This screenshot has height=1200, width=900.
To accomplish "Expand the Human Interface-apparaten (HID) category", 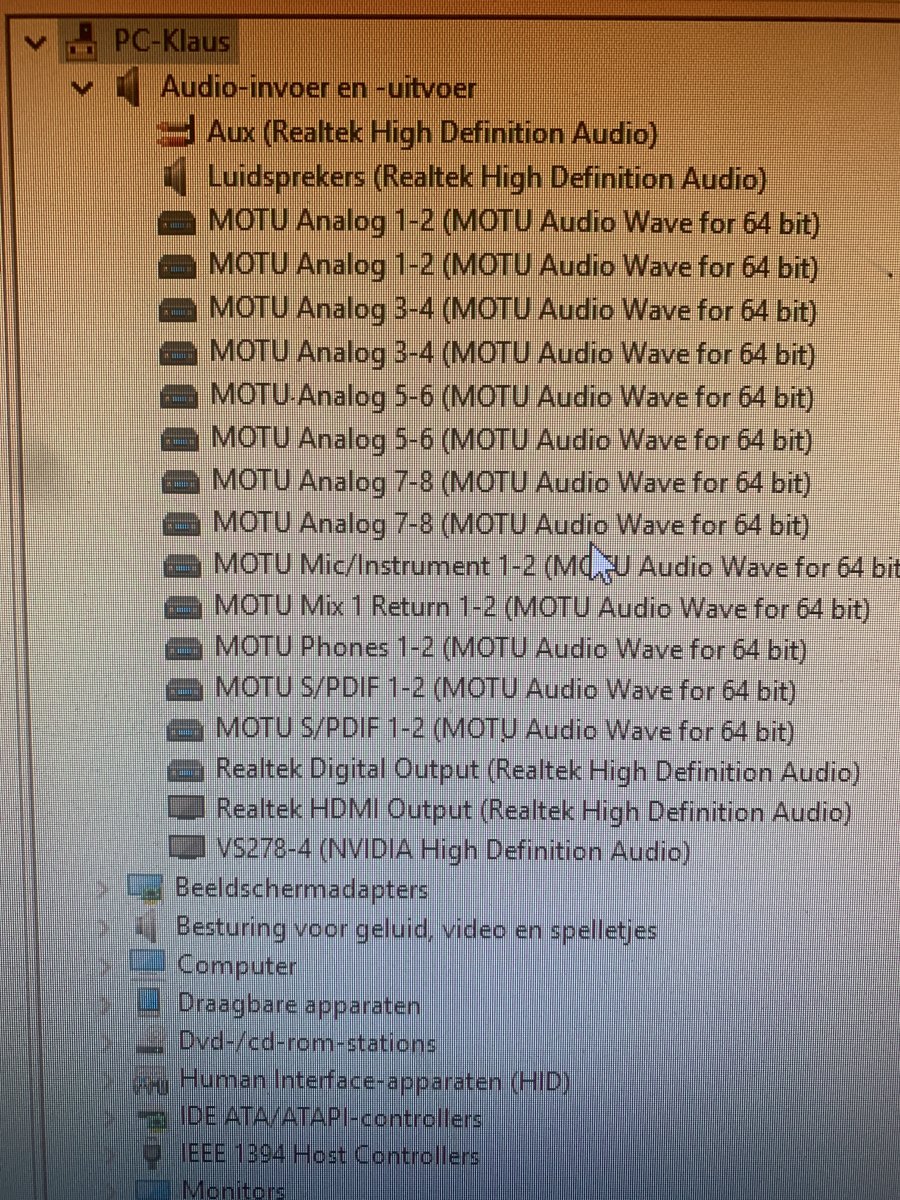I will coord(109,1082).
